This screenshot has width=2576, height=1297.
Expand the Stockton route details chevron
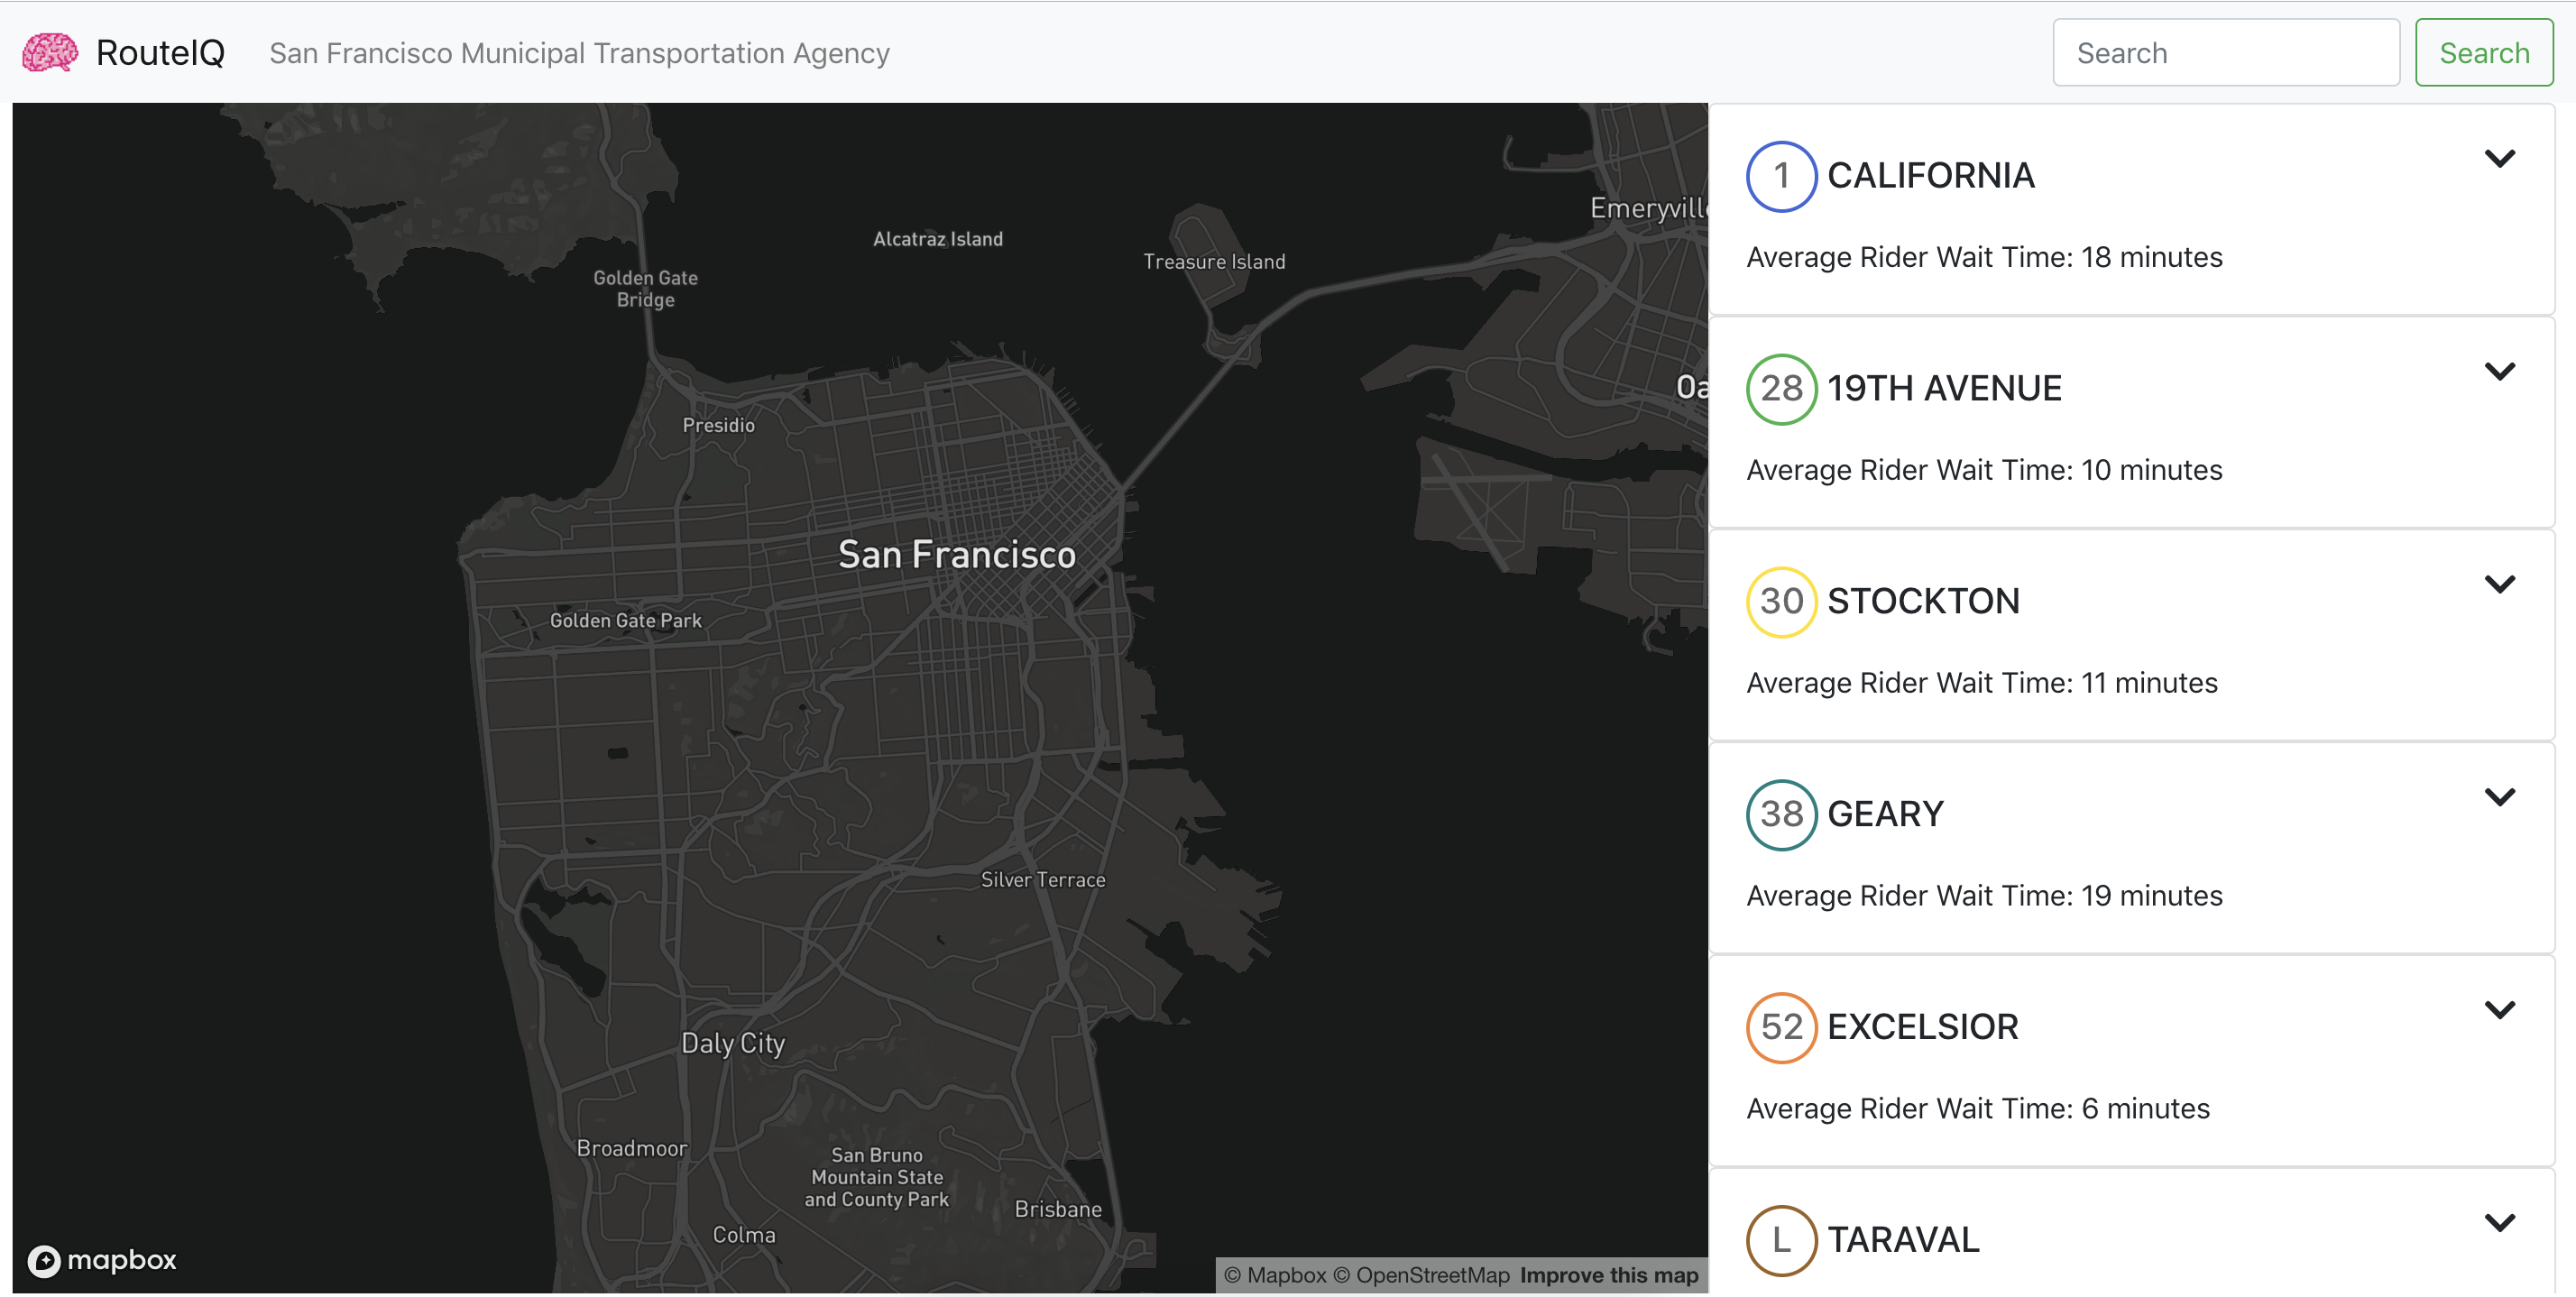pyautogui.click(x=2499, y=585)
